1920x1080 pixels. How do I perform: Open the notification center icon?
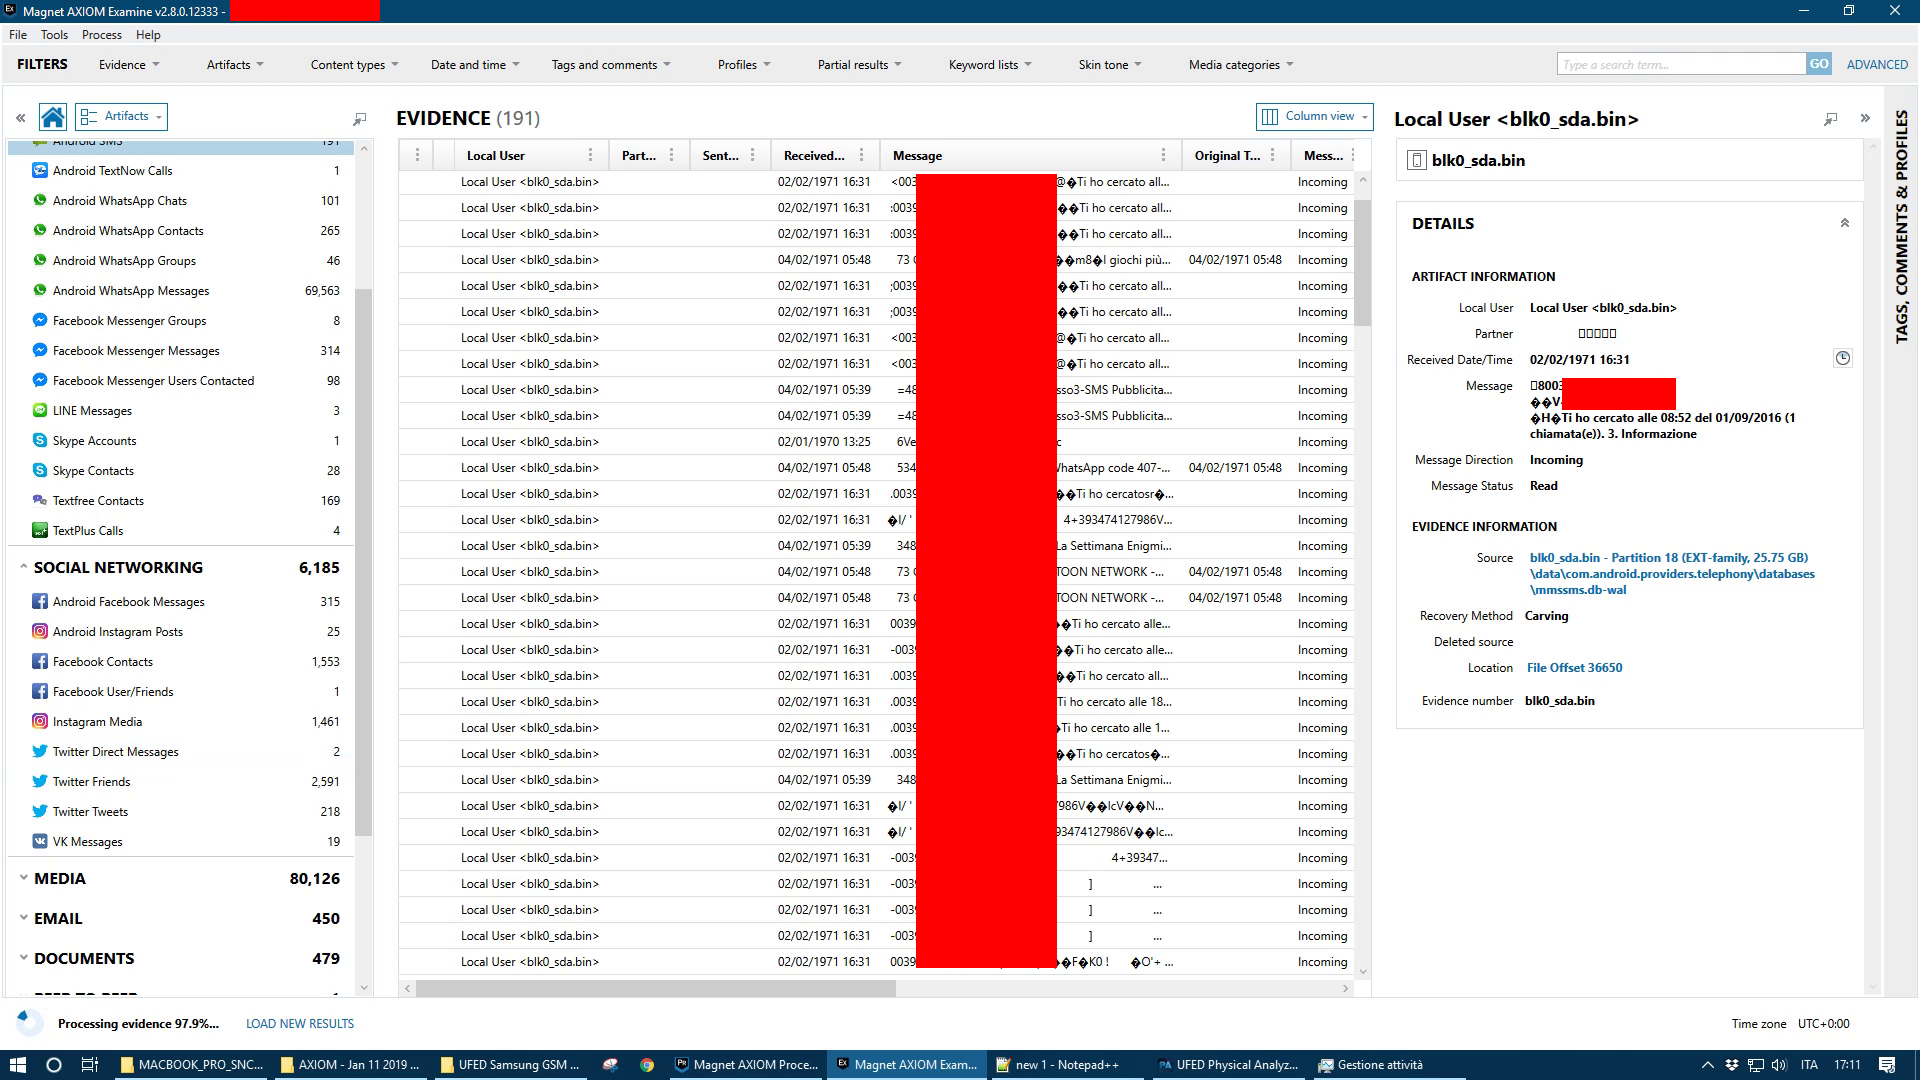(1887, 1065)
